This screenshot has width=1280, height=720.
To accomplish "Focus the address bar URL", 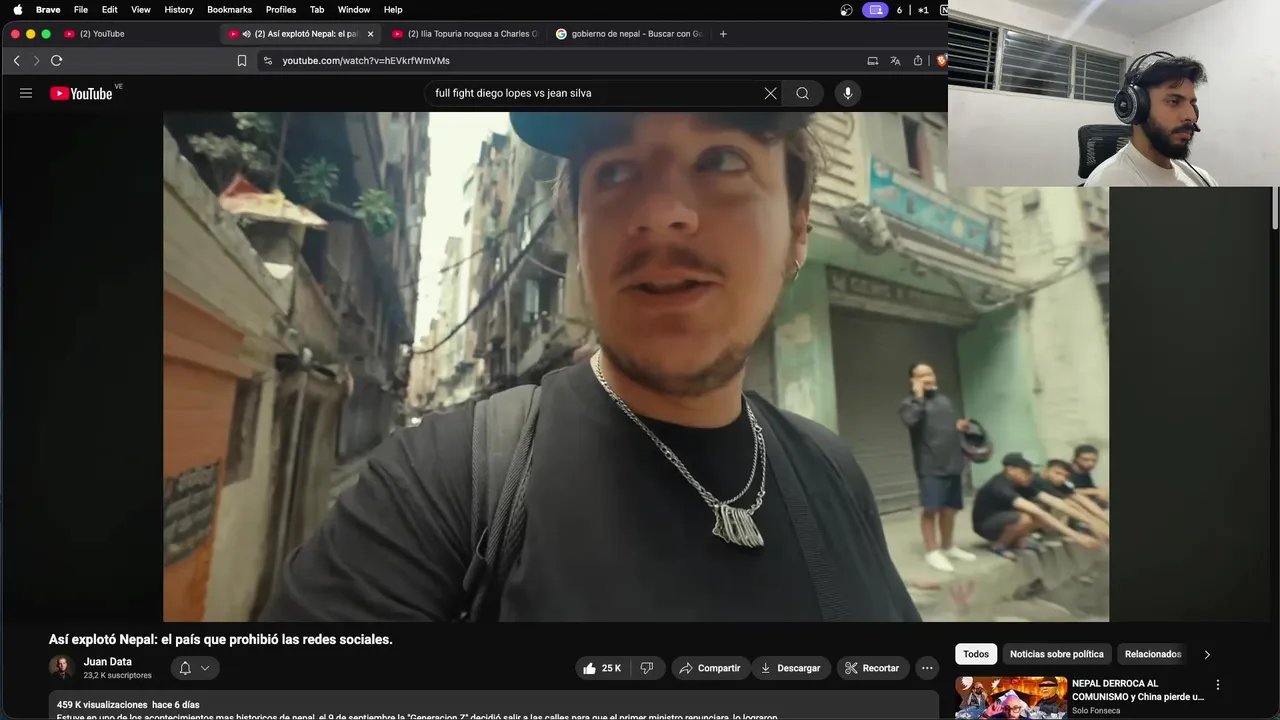I will 366,61.
